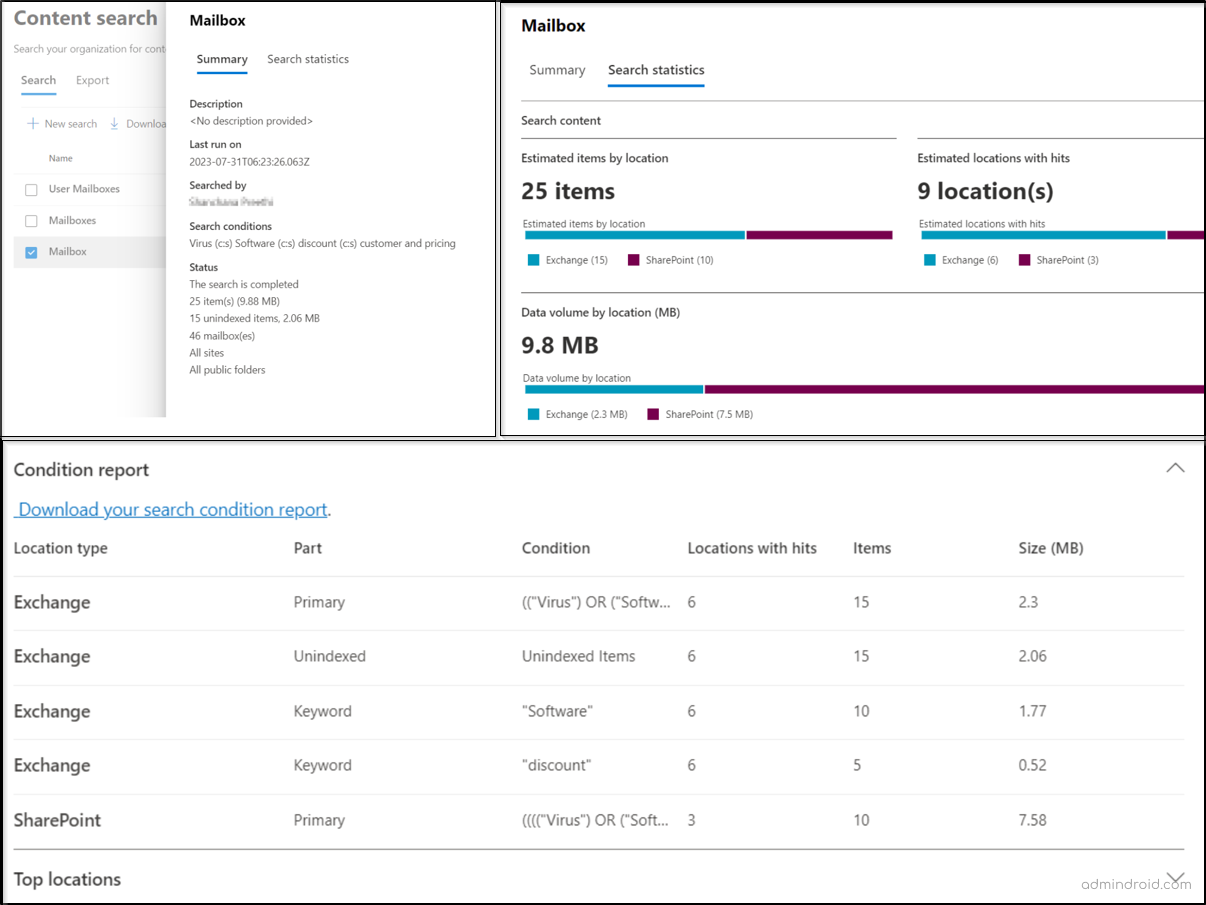Check the Mailboxes checkbox
1206x905 pixels.
coord(31,220)
